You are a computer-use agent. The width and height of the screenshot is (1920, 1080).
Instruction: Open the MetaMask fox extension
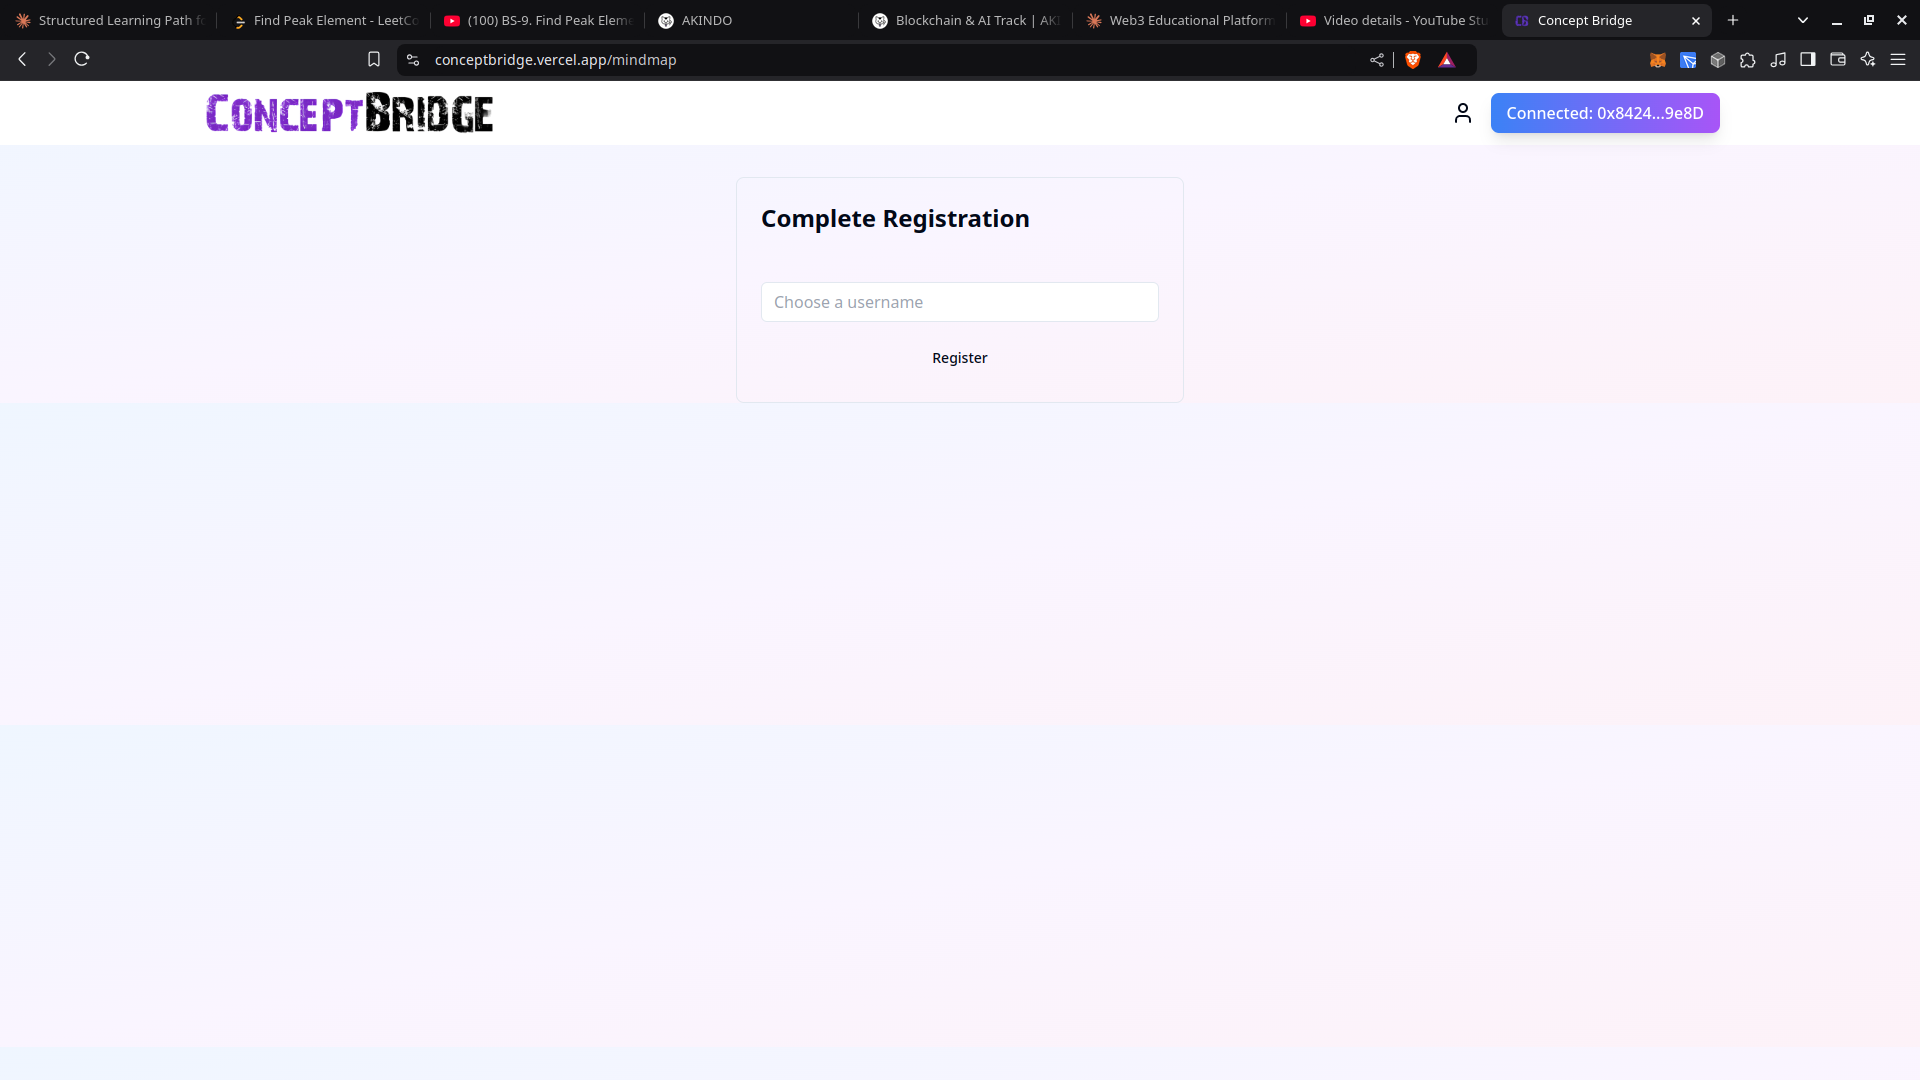(1657, 60)
